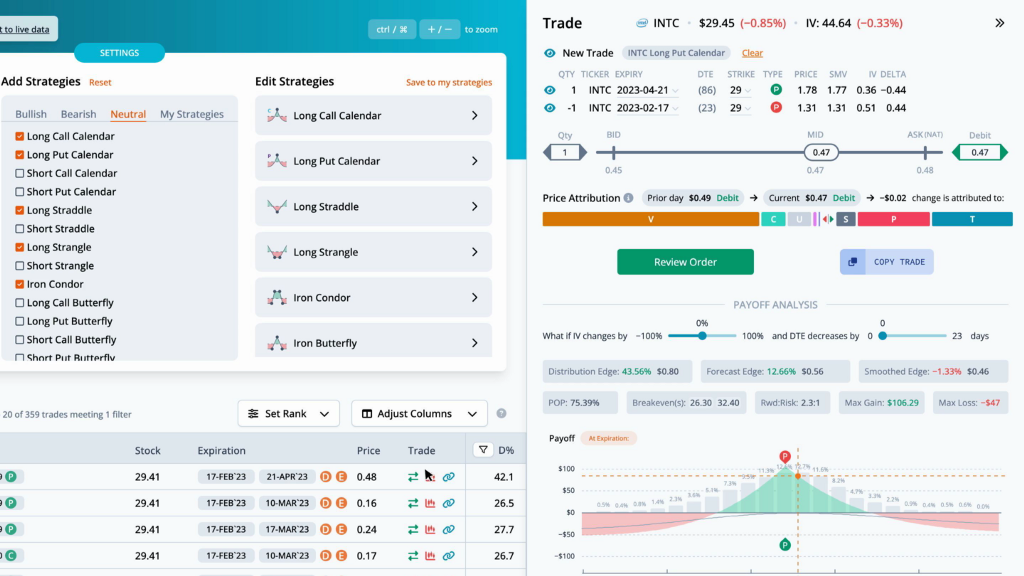Click the Save to my strategies link
The image size is (1024, 576).
(449, 82)
